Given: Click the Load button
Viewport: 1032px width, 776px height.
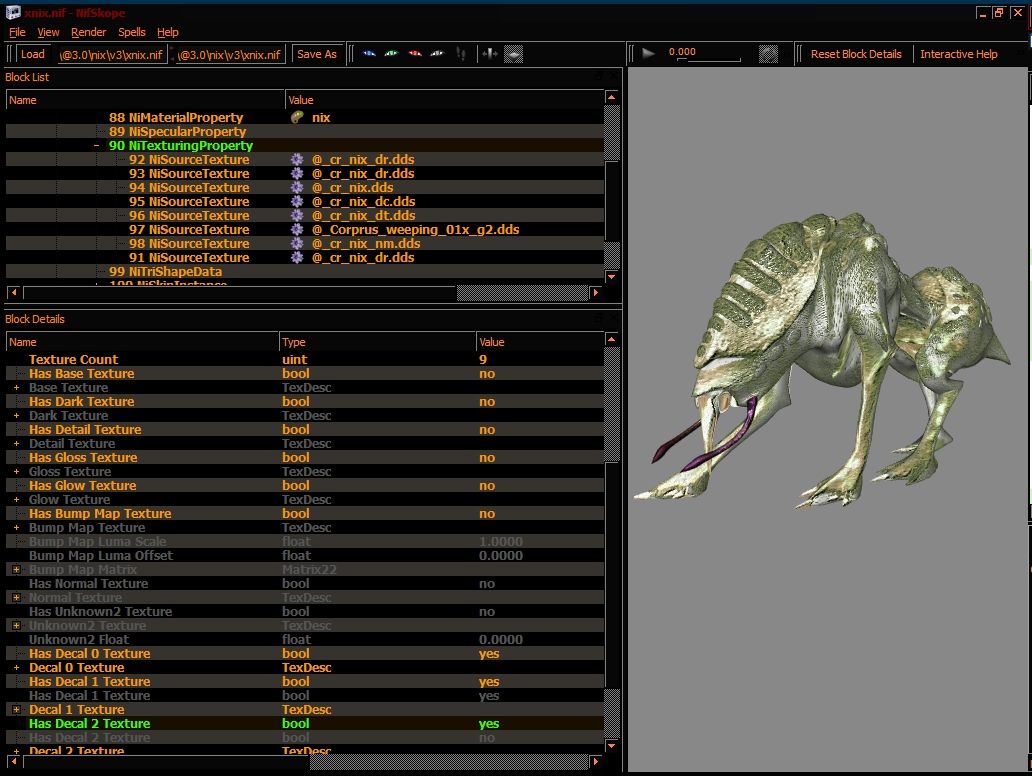Looking at the screenshot, I should [x=32, y=54].
